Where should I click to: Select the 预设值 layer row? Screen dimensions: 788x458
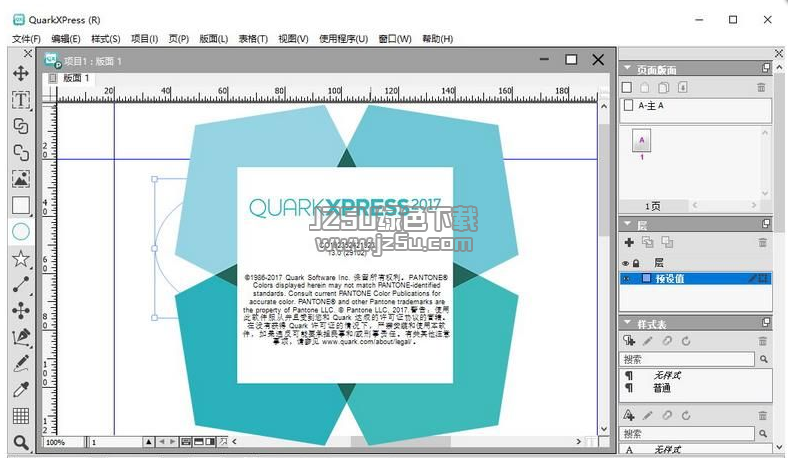696,279
